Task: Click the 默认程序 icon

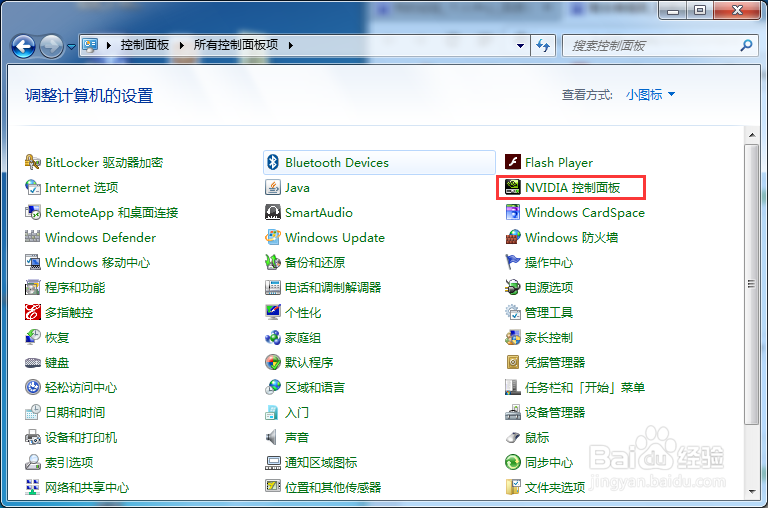Action: pyautogui.click(x=273, y=363)
